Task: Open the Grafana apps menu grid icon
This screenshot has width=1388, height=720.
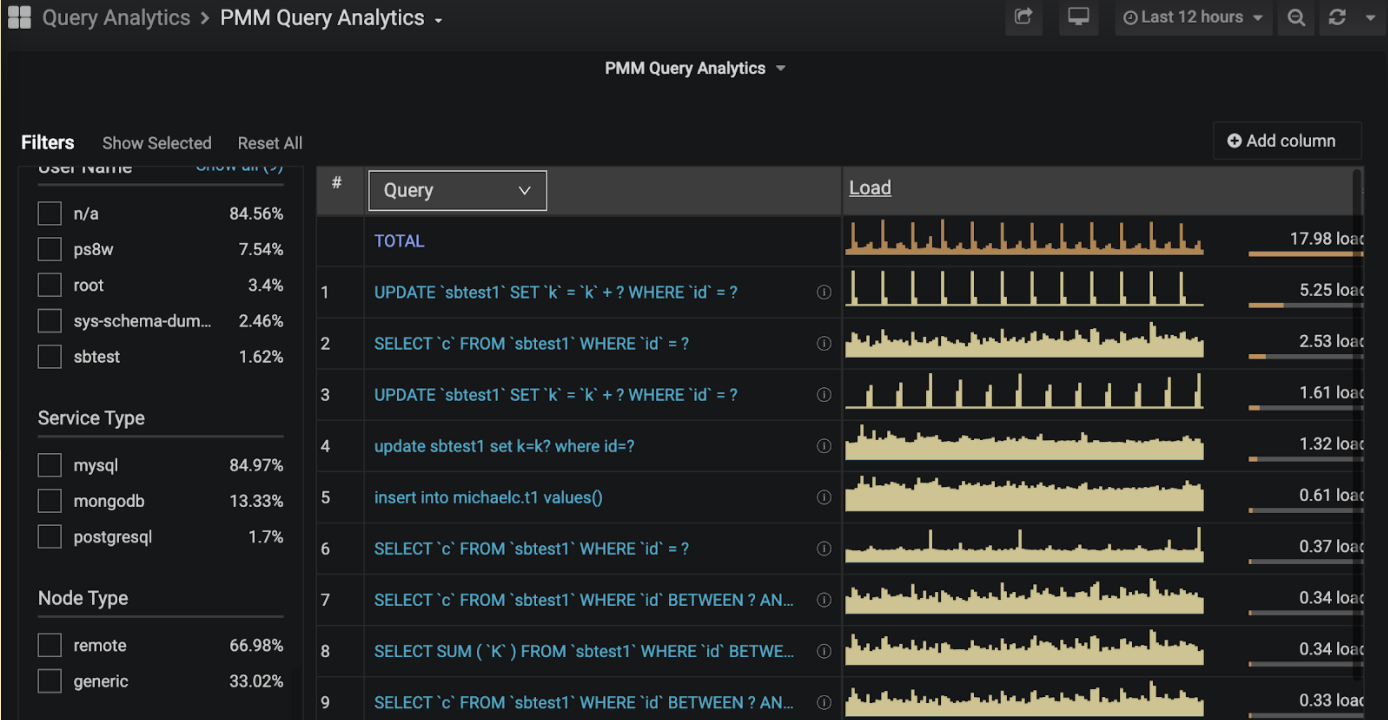Action: (19, 17)
